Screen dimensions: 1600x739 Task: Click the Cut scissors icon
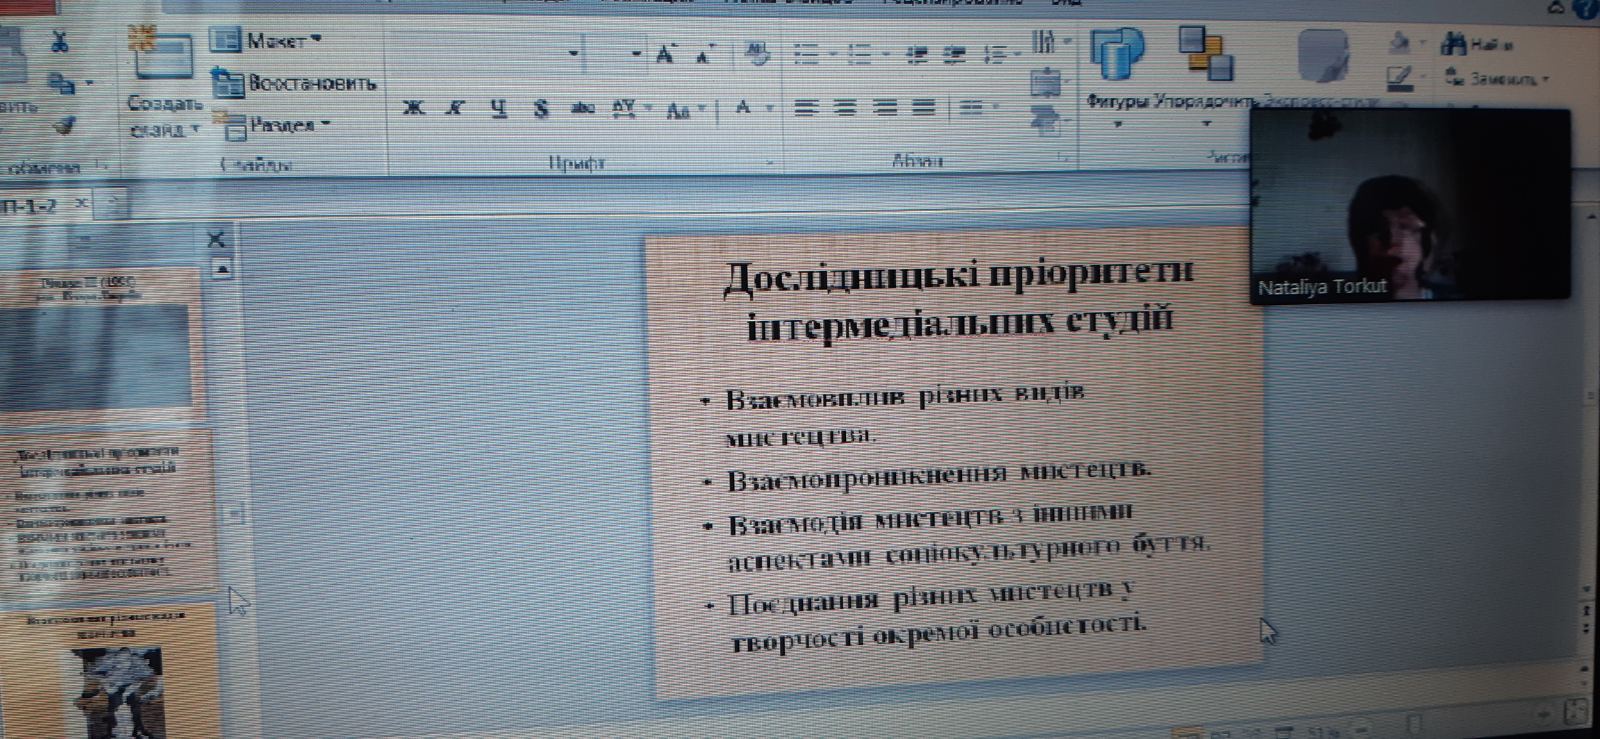tap(60, 41)
